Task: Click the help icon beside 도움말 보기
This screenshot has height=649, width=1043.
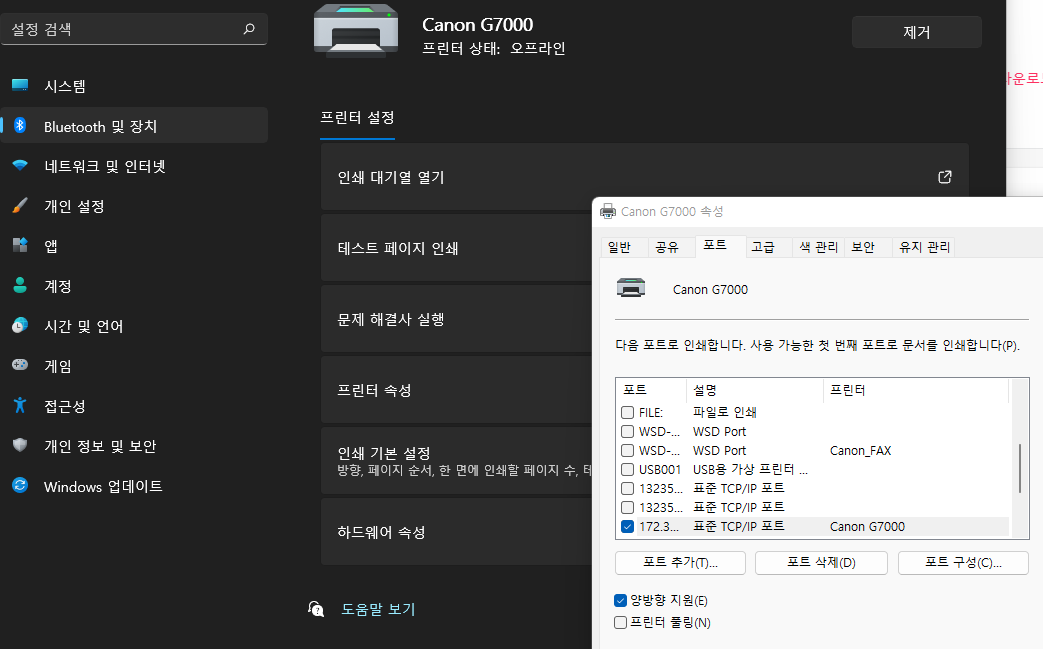Action: pyautogui.click(x=316, y=608)
